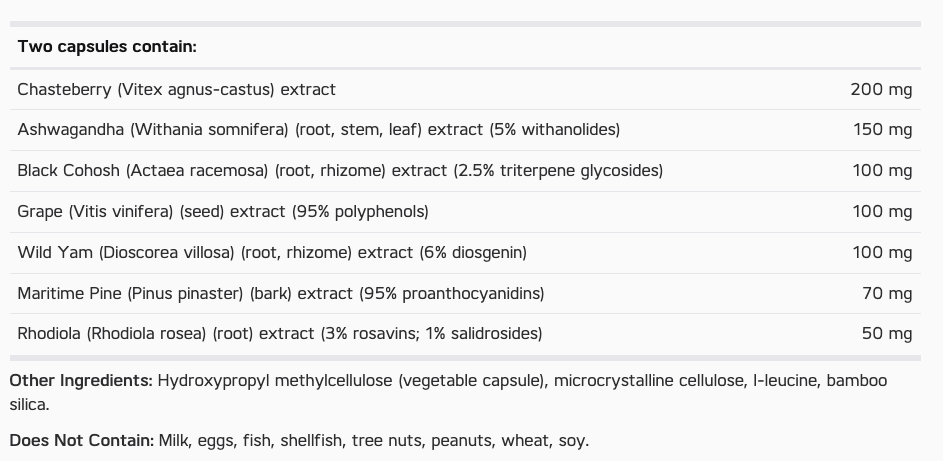Click the 150 mg Ashwagandha amount
The width and height of the screenshot is (943, 461).
(882, 130)
